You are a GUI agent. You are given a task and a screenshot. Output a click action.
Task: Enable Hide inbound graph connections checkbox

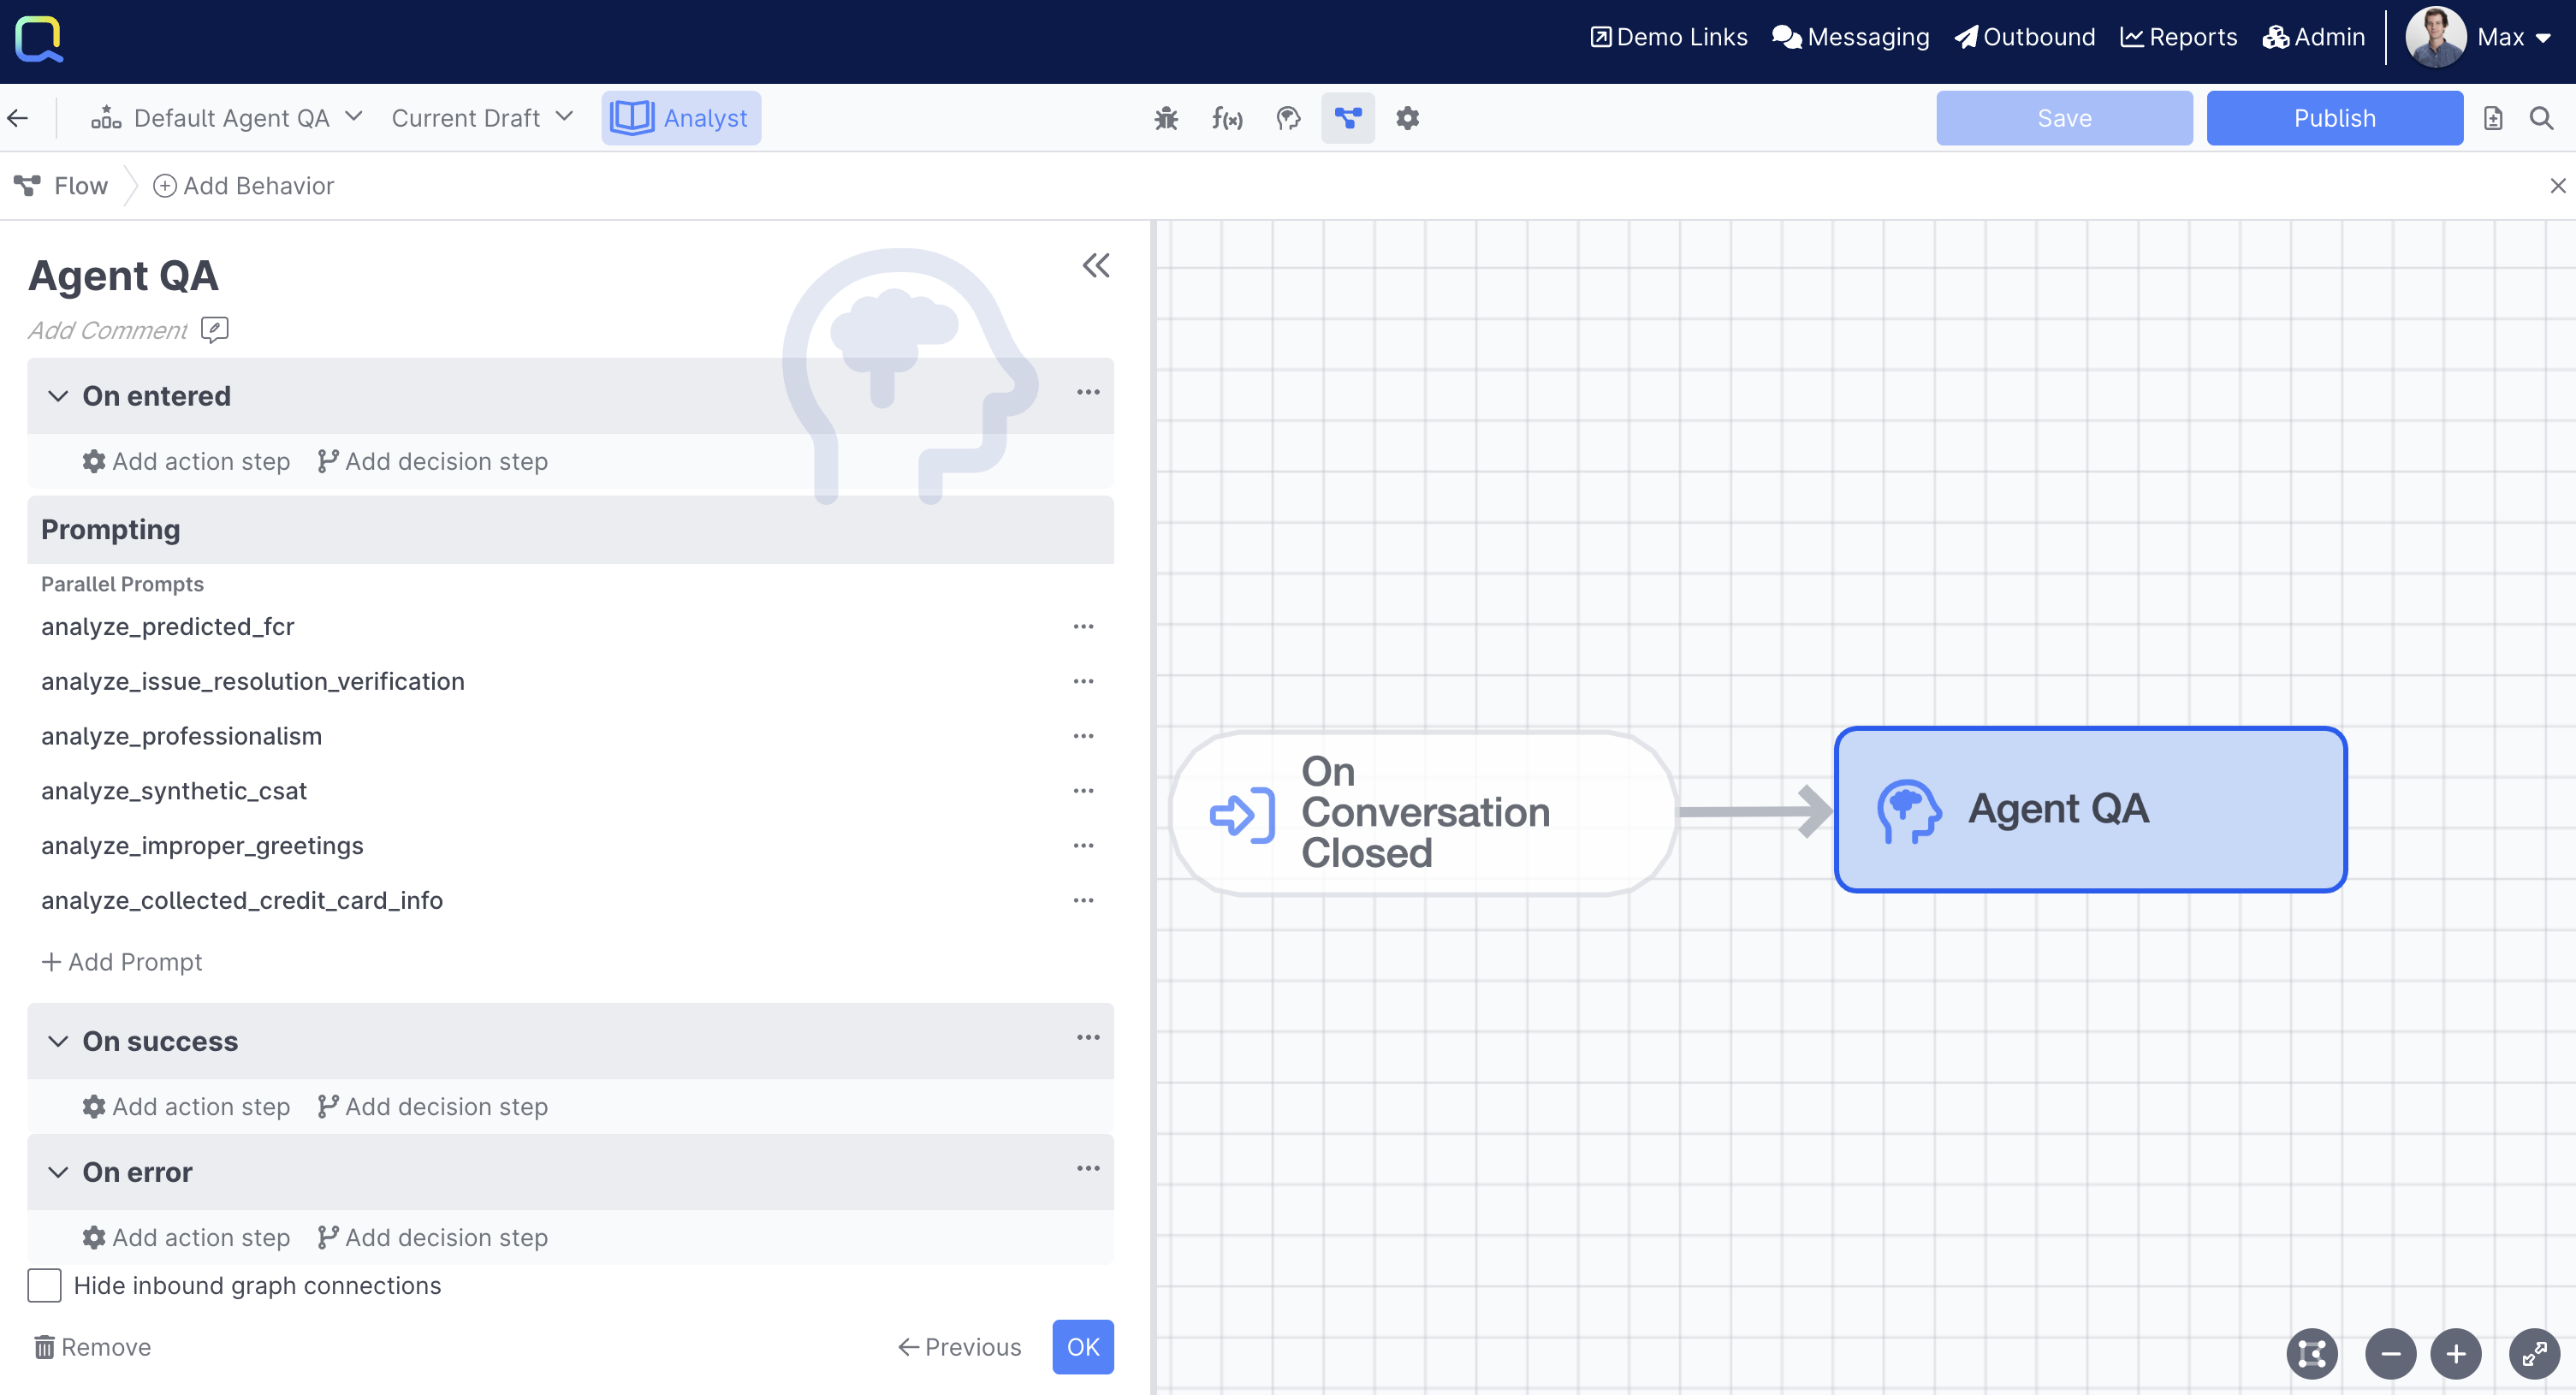click(x=44, y=1285)
